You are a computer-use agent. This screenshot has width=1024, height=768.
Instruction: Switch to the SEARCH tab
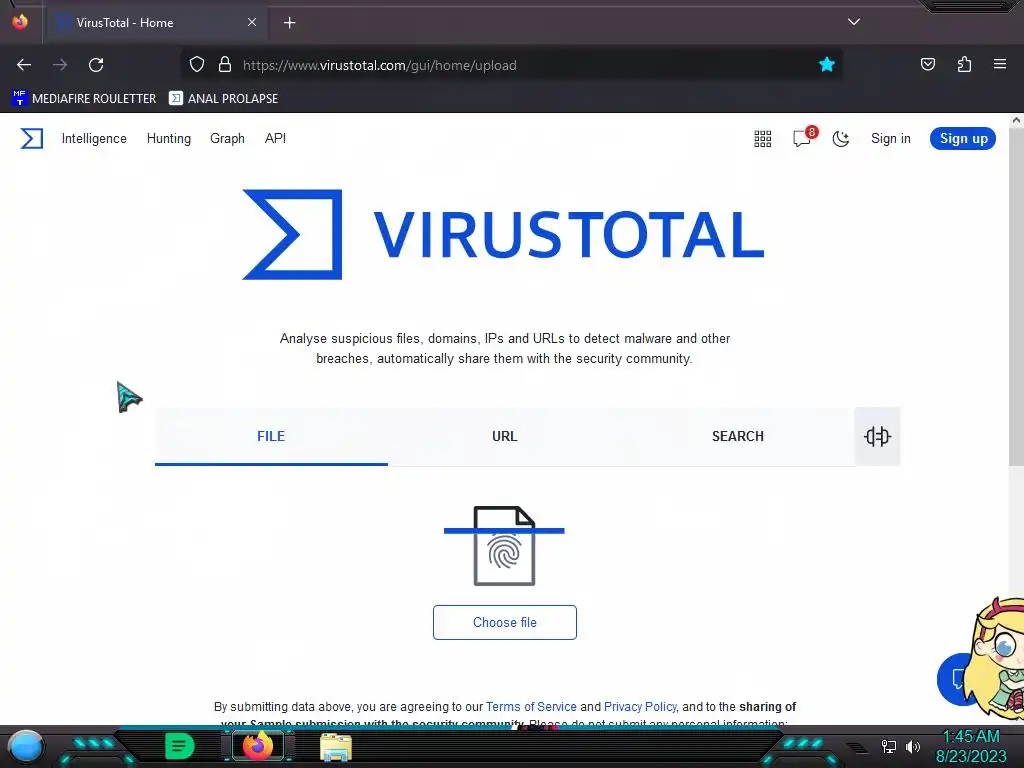737,436
